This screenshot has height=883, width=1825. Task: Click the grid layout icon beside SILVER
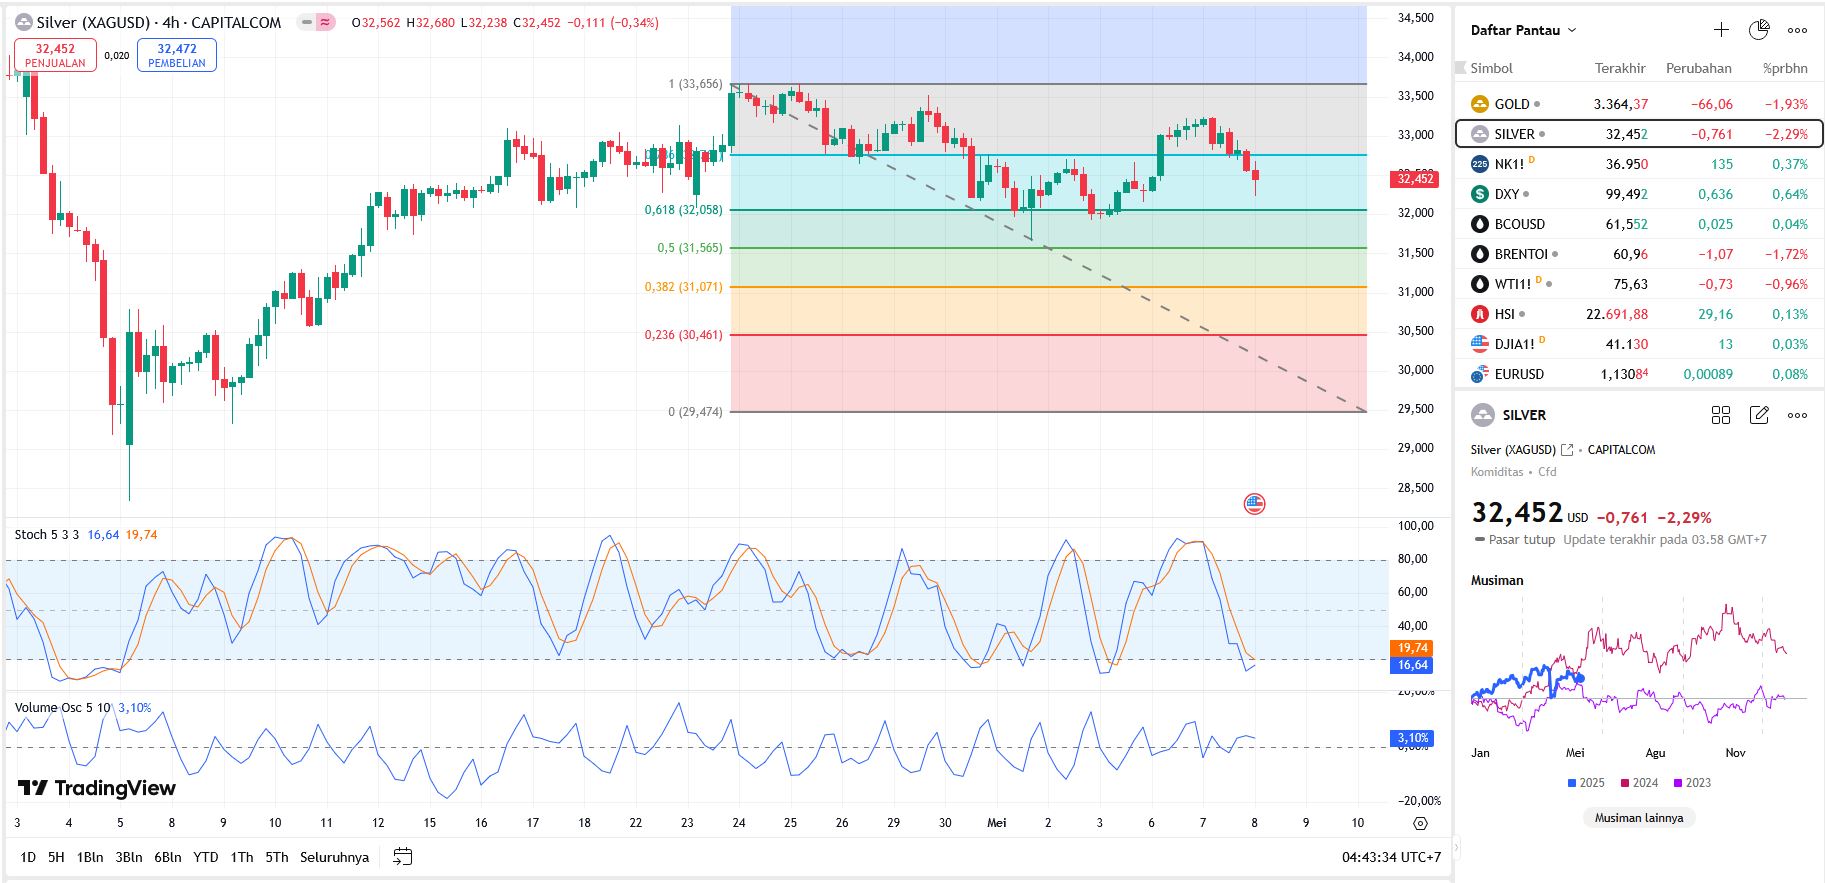coord(1721,415)
